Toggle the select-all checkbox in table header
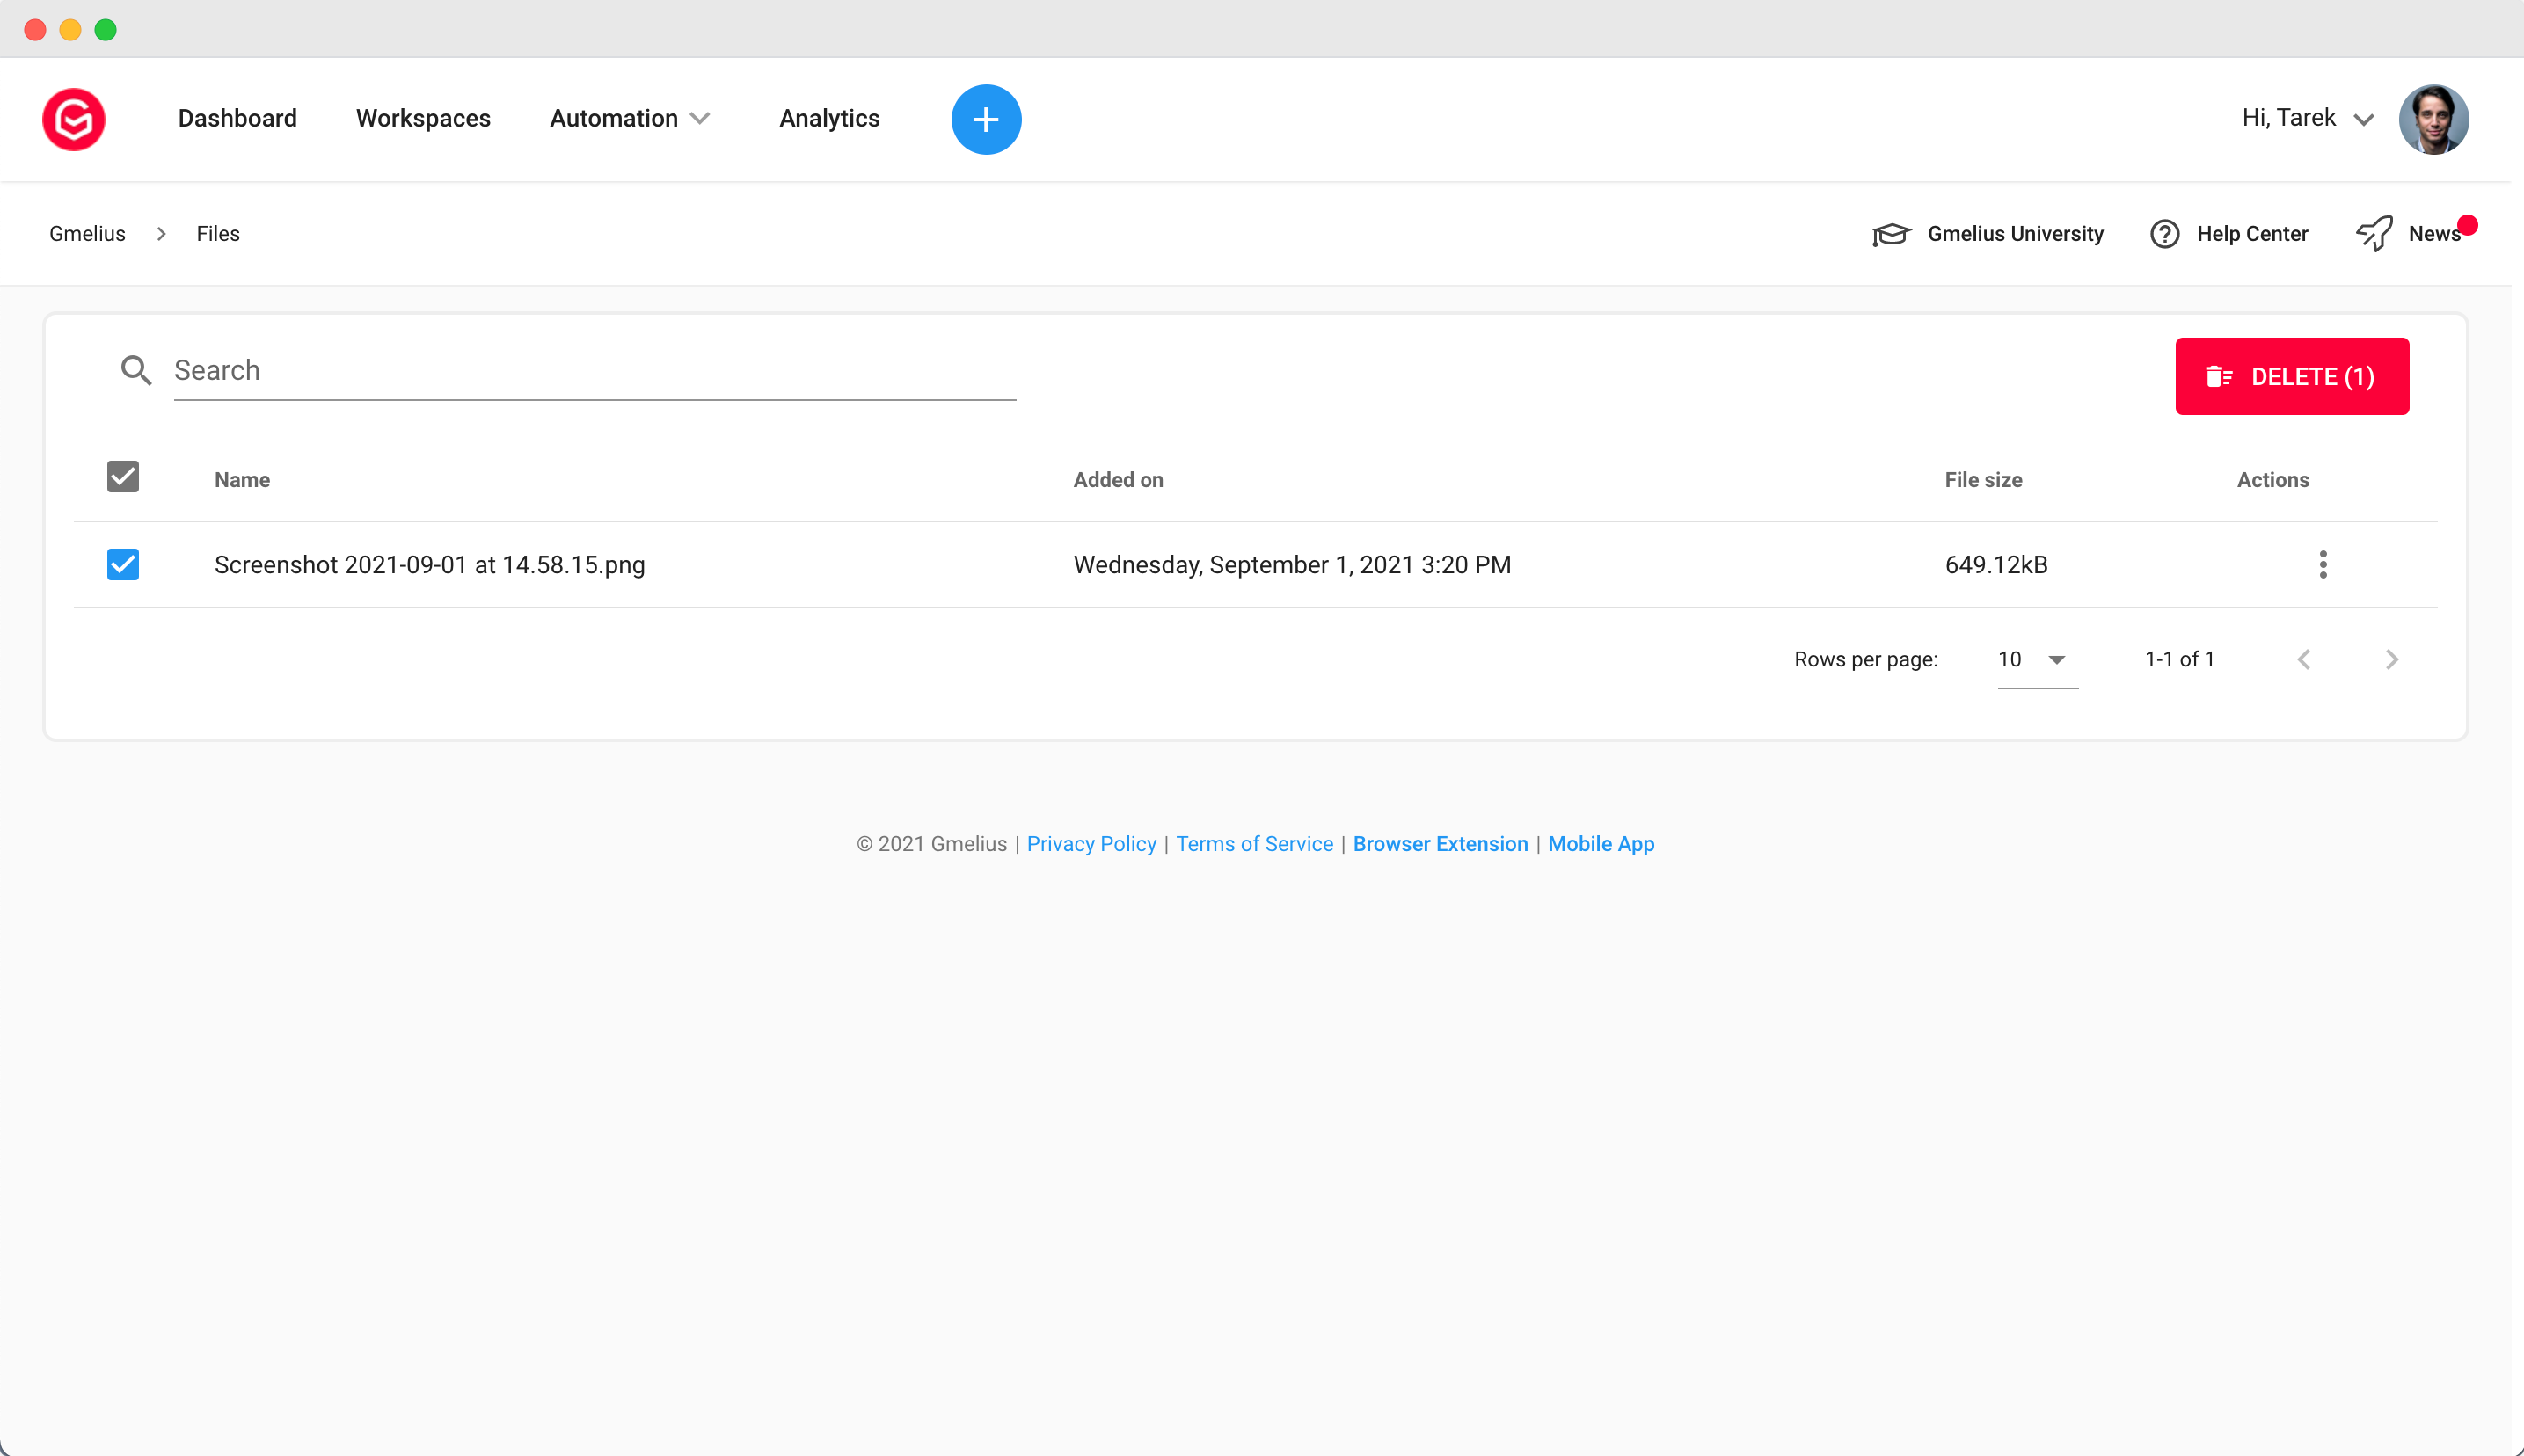The height and width of the screenshot is (1456, 2524). point(123,477)
